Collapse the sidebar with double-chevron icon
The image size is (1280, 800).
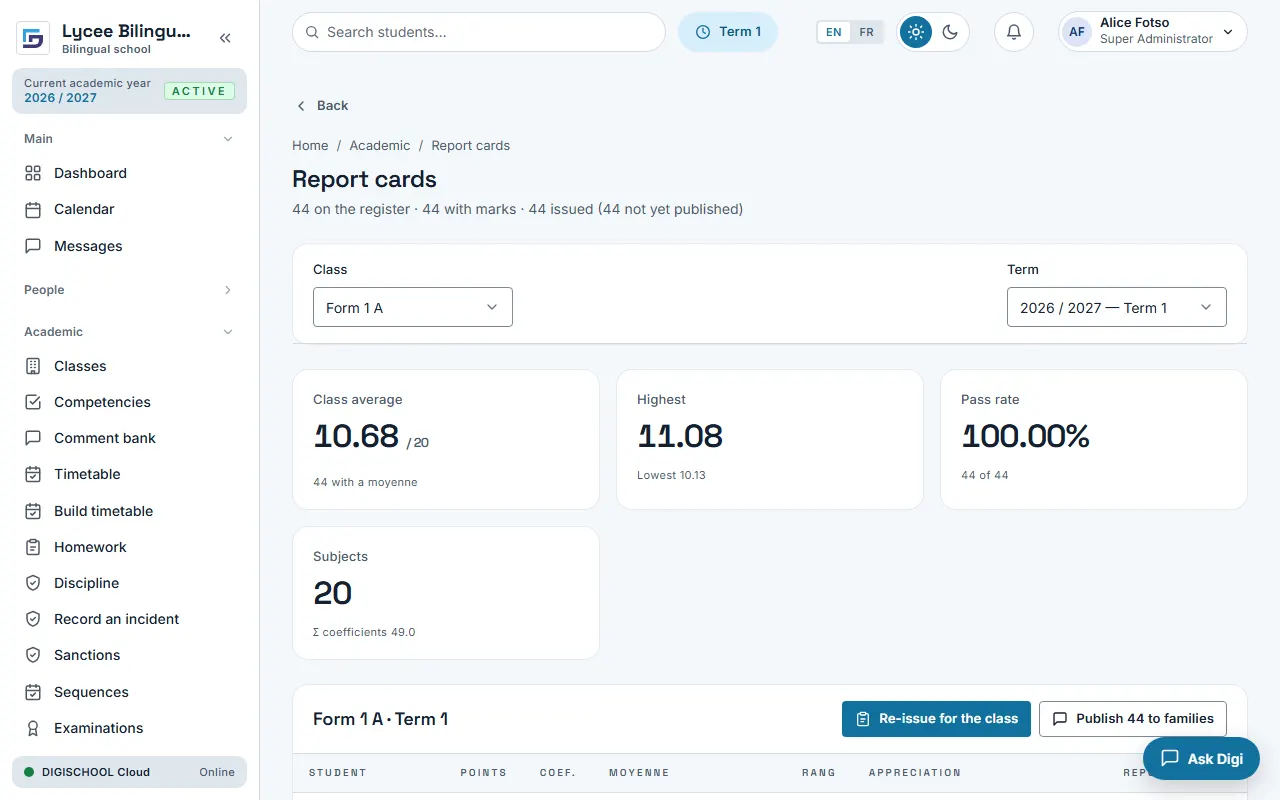tap(225, 38)
